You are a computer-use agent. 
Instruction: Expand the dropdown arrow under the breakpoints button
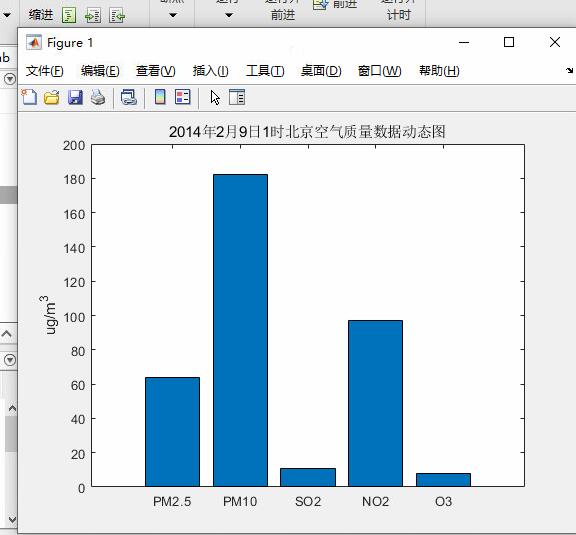point(173,15)
